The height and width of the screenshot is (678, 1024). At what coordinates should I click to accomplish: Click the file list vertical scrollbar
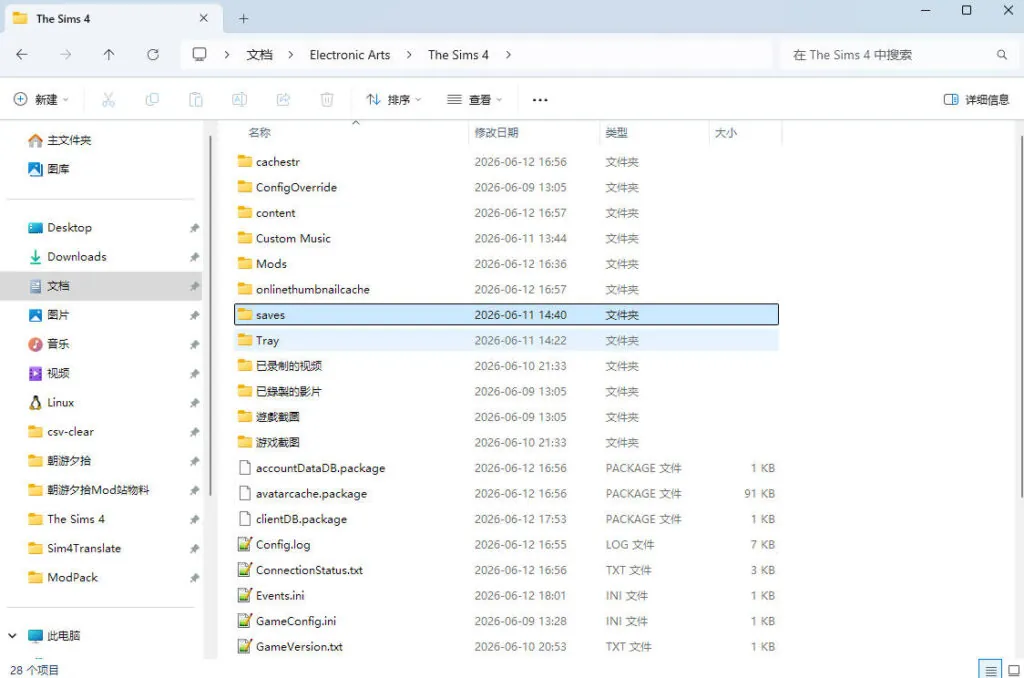pyautogui.click(x=1021, y=316)
